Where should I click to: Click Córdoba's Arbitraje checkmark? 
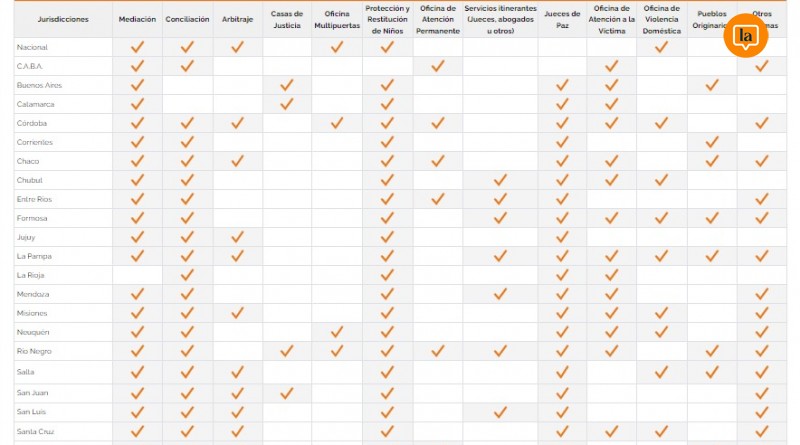coord(237,123)
